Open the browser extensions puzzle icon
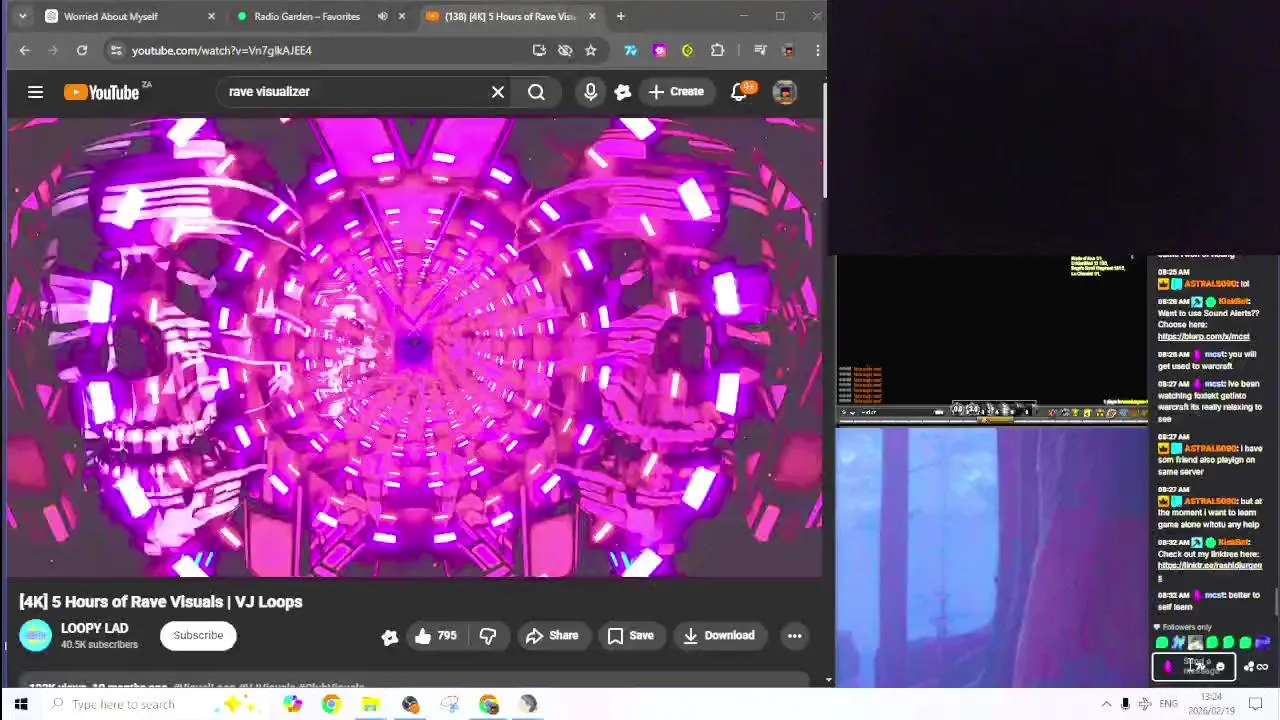Viewport: 1280px width, 720px height. coord(717,50)
